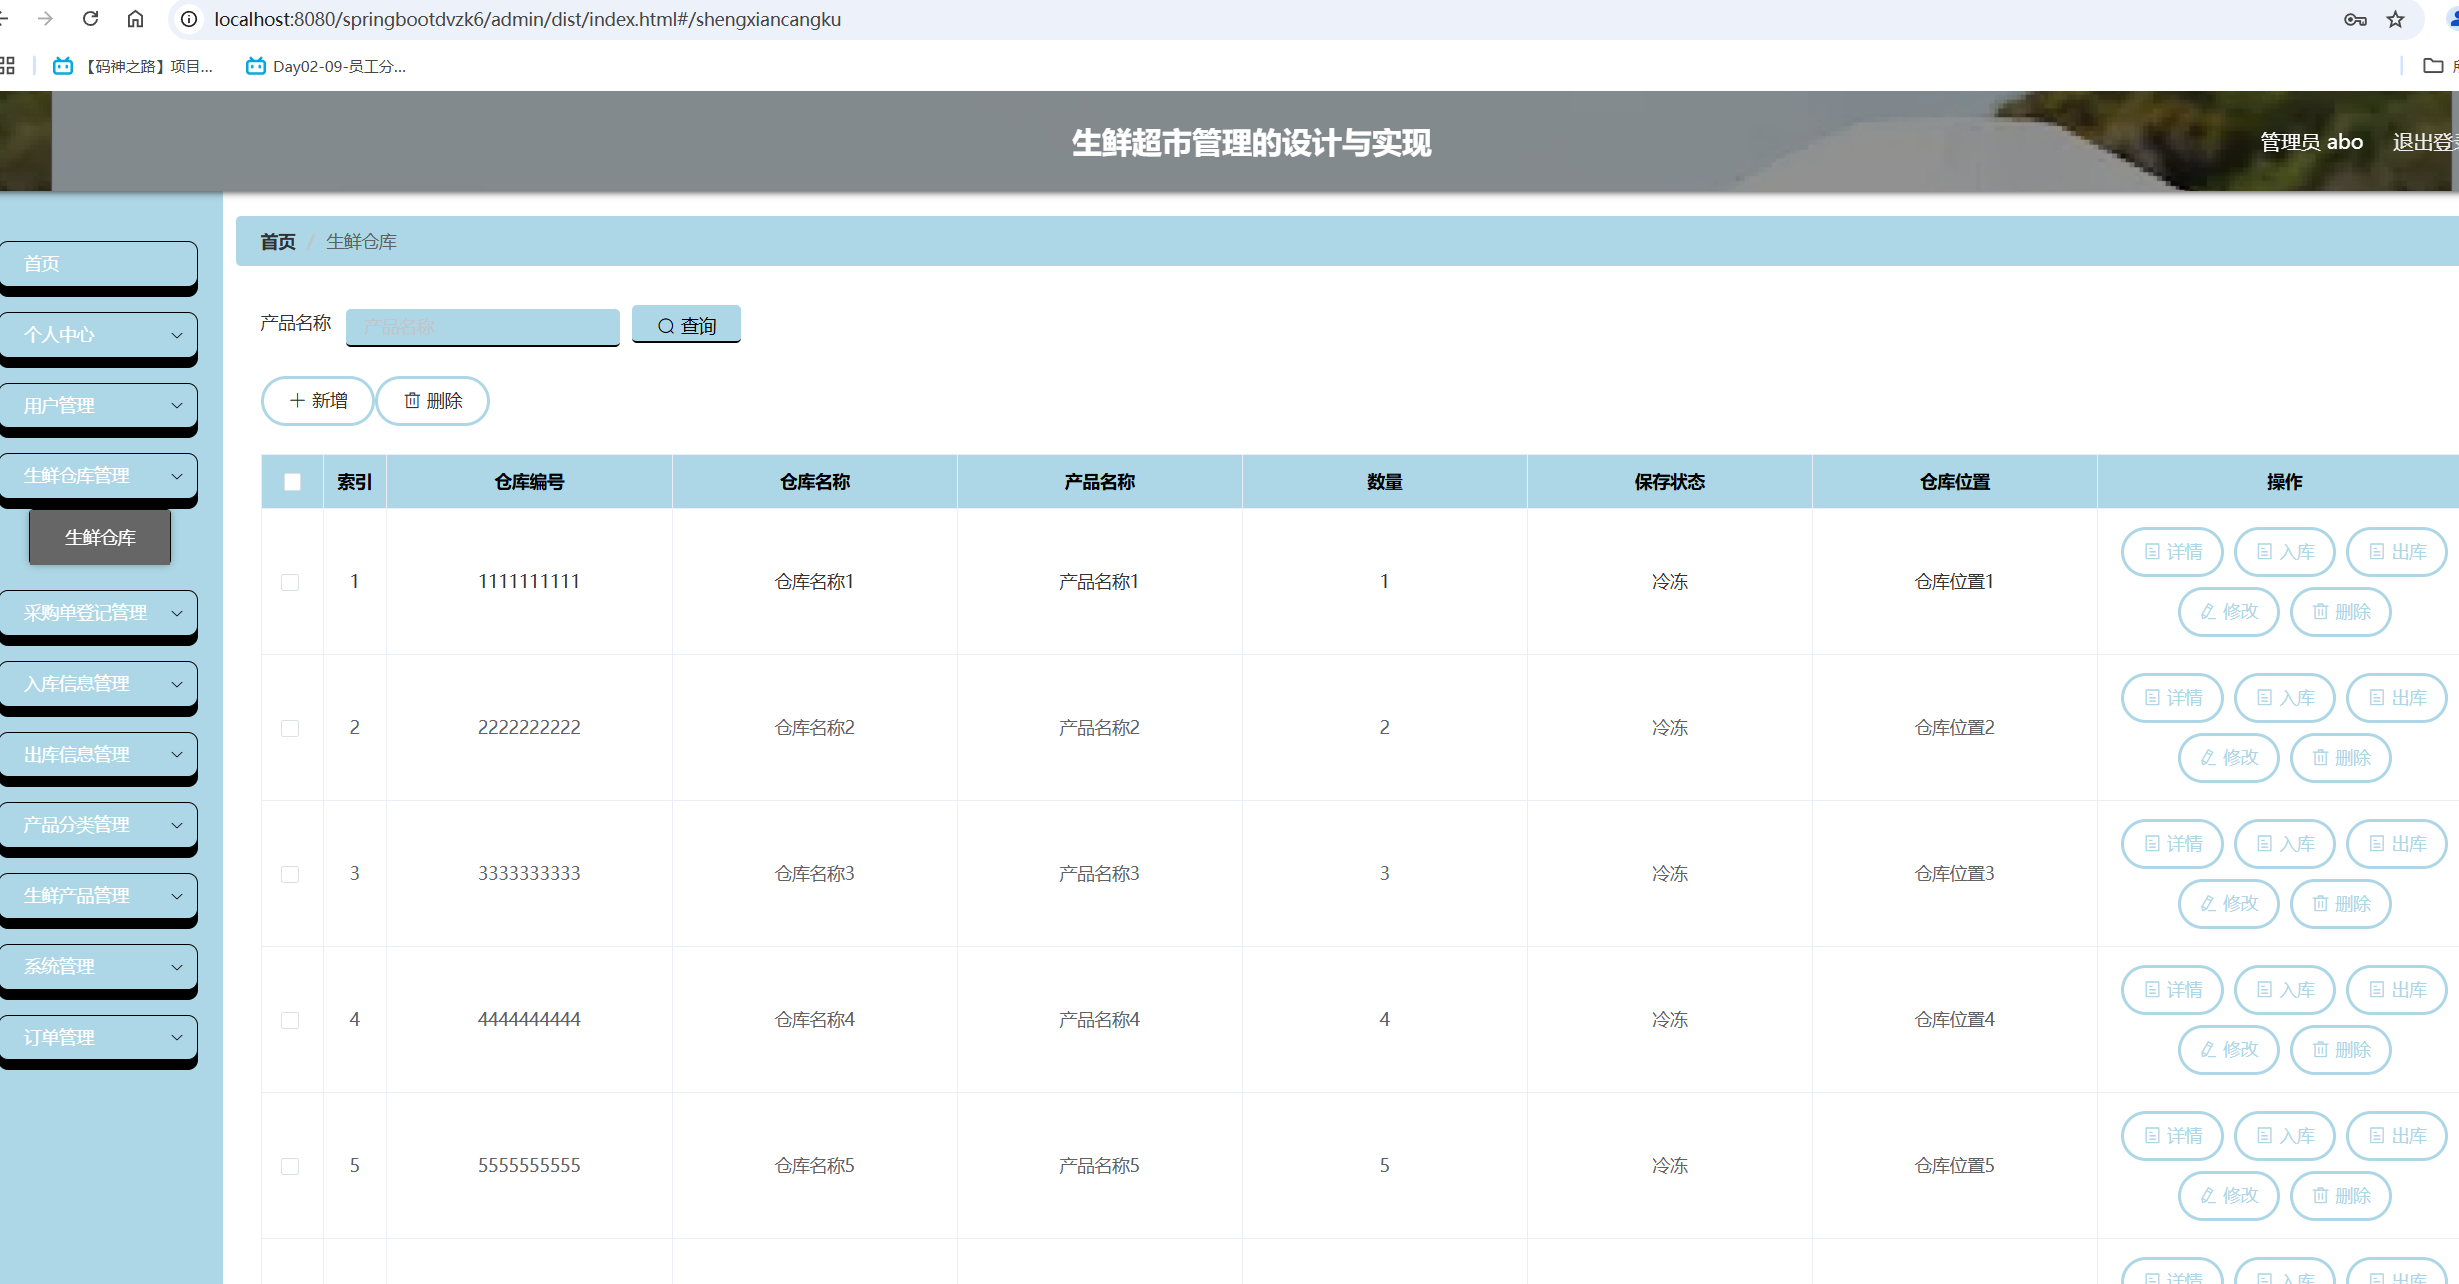Click 修改 for 仓库名称5 row
The height and width of the screenshot is (1284, 2459).
click(x=2229, y=1196)
